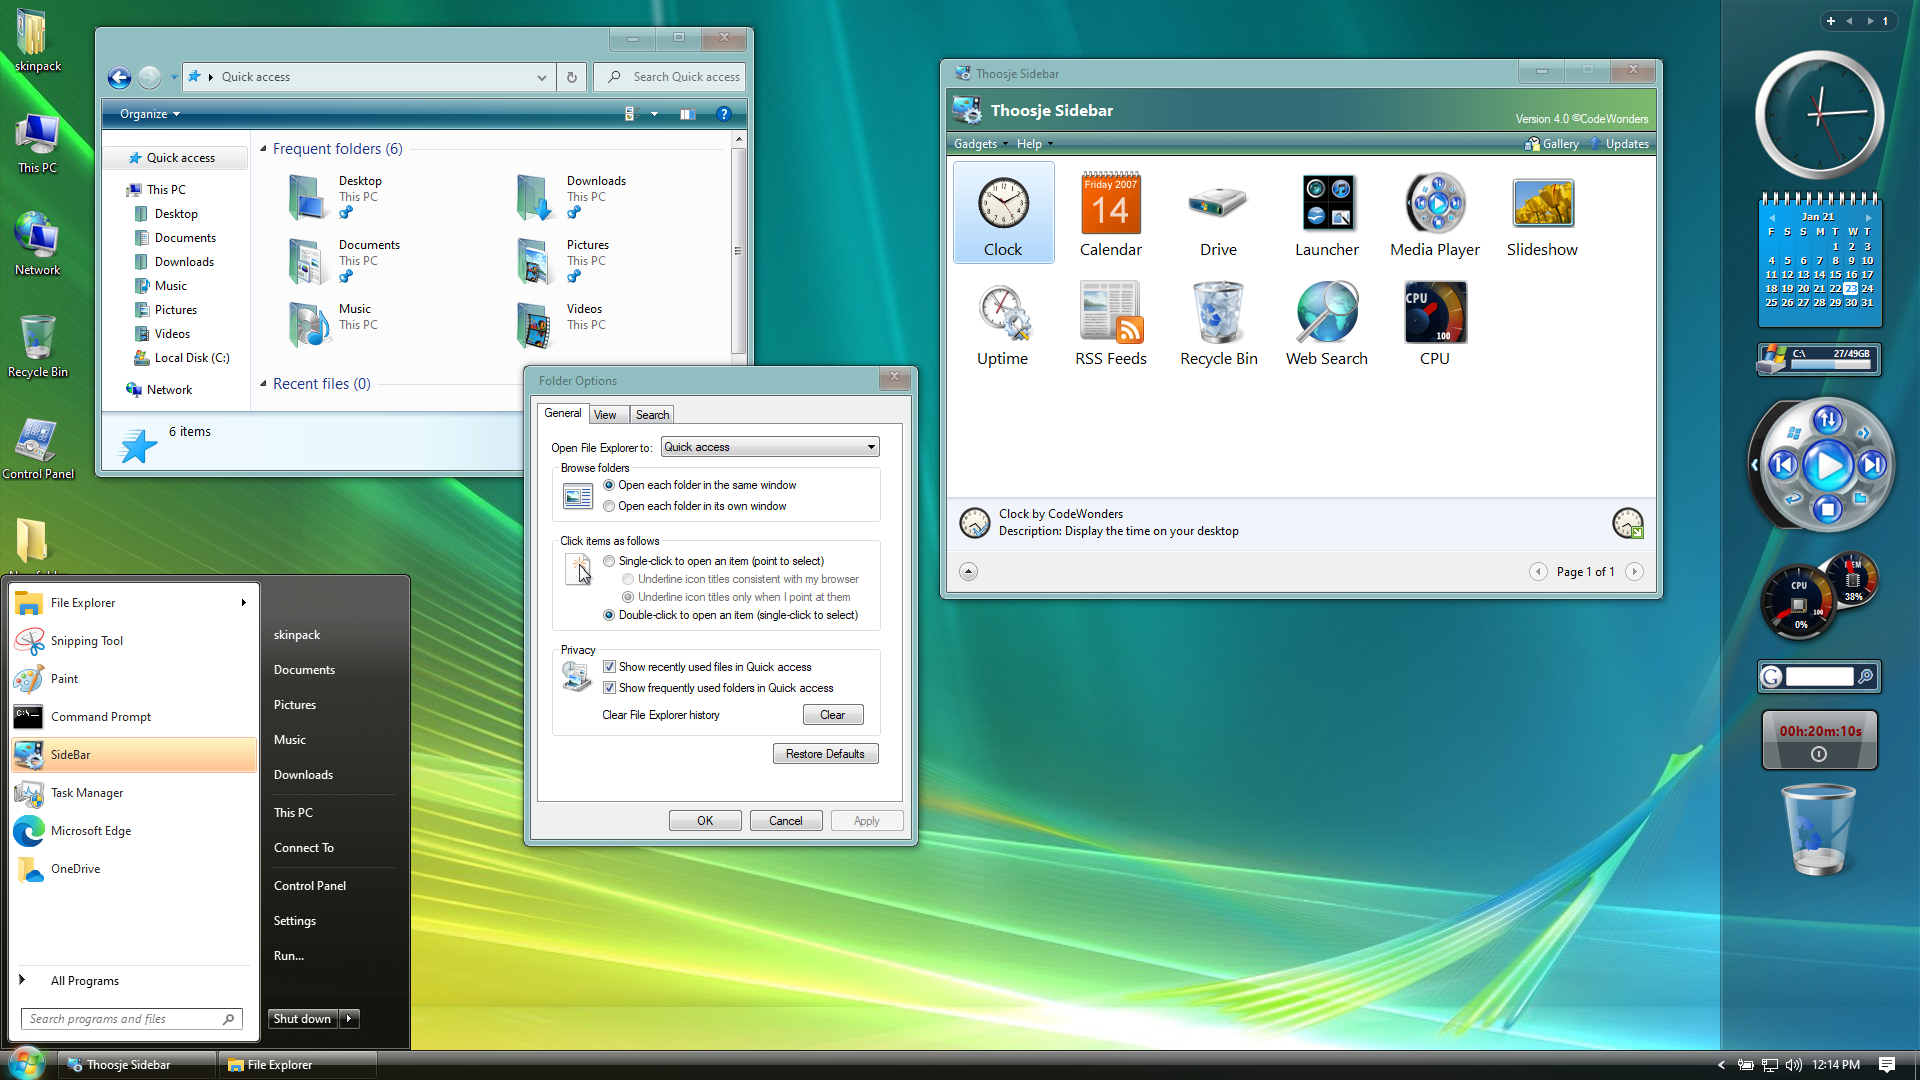This screenshot has height=1080, width=1920.
Task: Click the Search programs and files field
Action: coord(122,1019)
